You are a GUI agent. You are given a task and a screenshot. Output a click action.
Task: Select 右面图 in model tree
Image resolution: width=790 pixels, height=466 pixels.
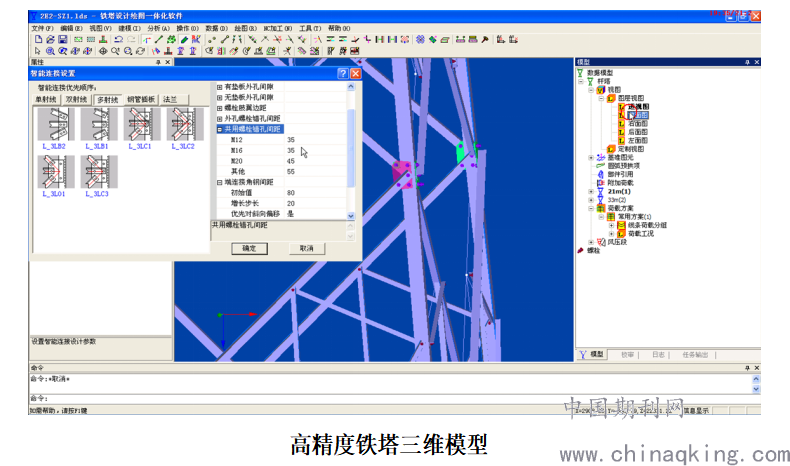(637, 123)
